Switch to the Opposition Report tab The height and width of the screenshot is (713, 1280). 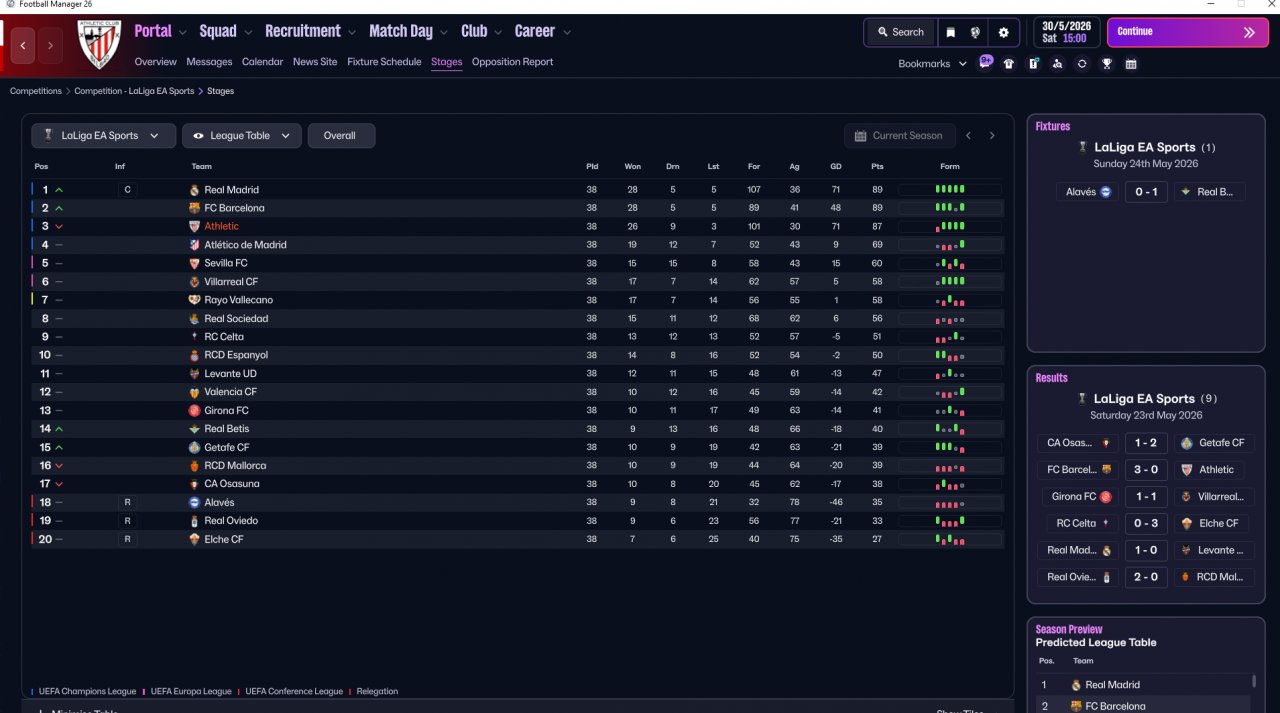pos(512,62)
